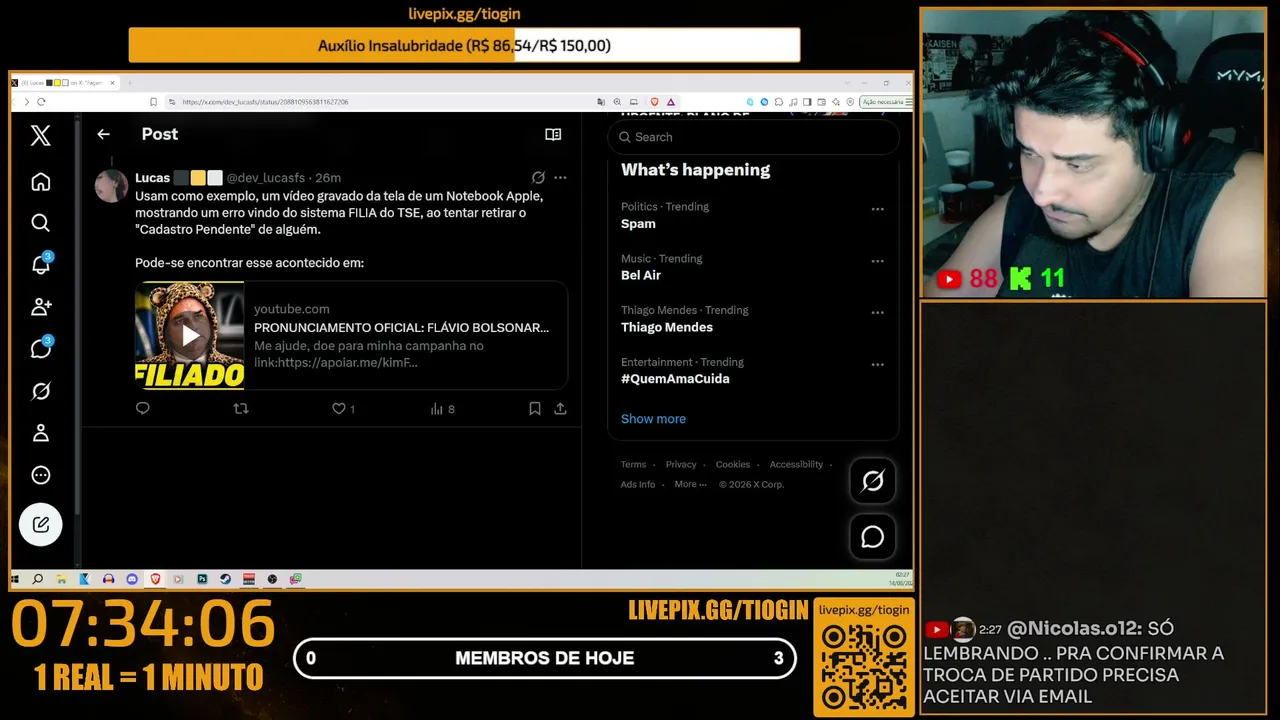
Task: Bookmark Lucas's post
Action: pyautogui.click(x=535, y=408)
